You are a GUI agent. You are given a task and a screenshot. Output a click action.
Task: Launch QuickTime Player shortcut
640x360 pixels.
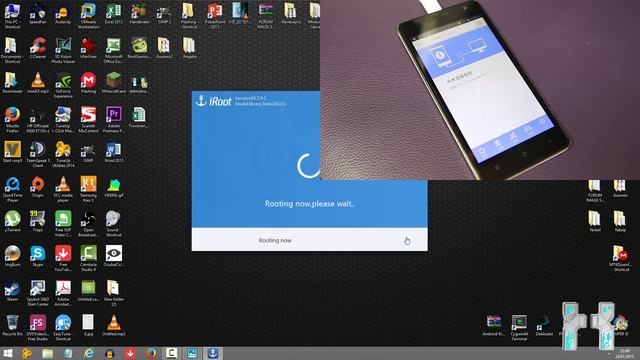(12, 190)
